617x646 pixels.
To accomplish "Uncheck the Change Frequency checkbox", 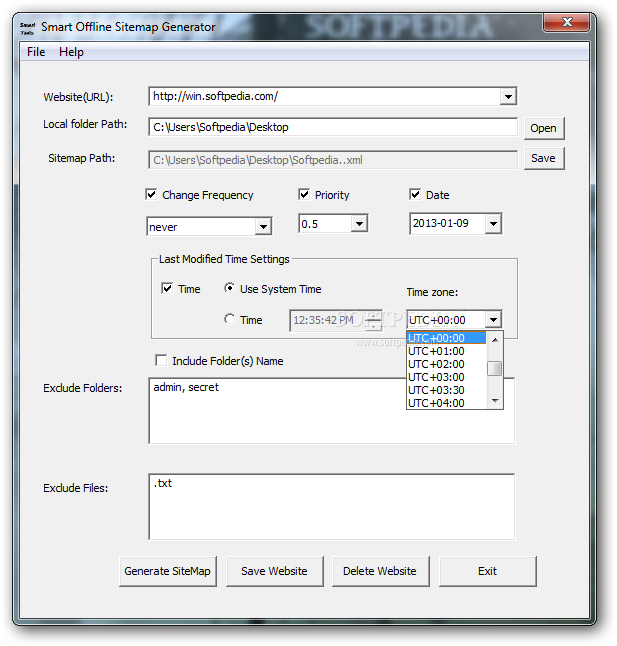I will (x=151, y=194).
